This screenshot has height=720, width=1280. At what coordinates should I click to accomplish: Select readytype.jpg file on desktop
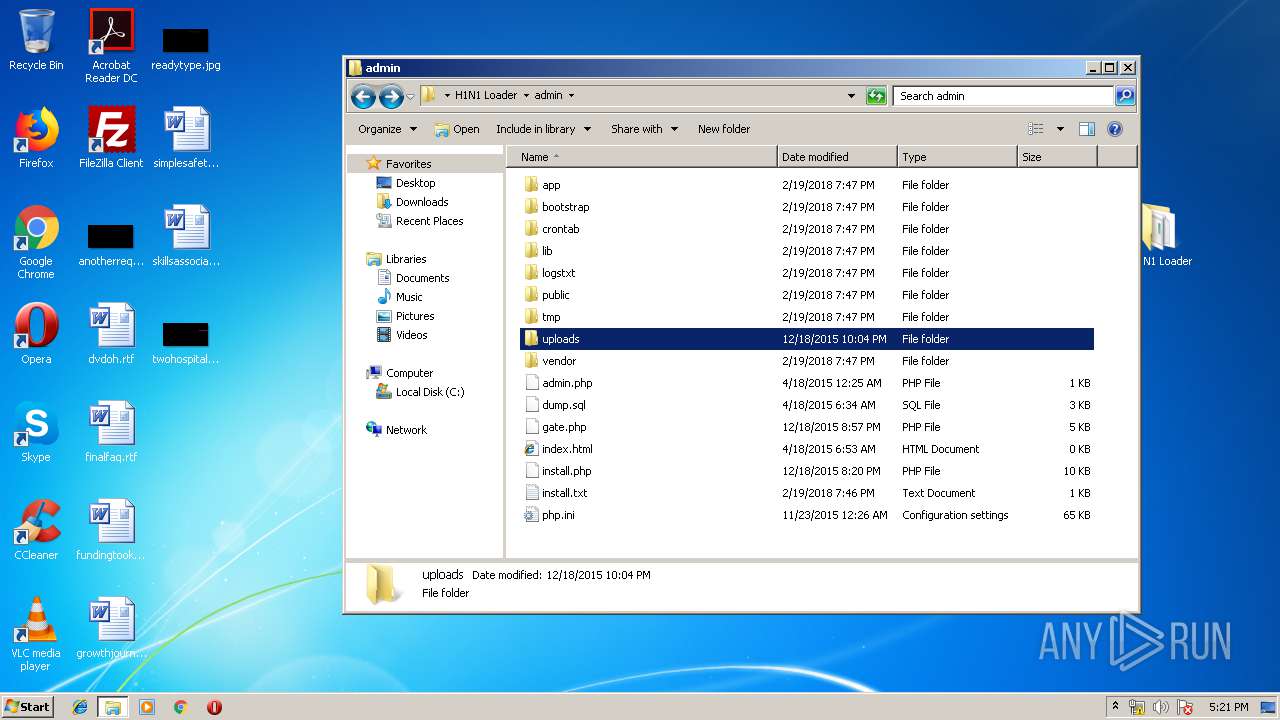186,46
